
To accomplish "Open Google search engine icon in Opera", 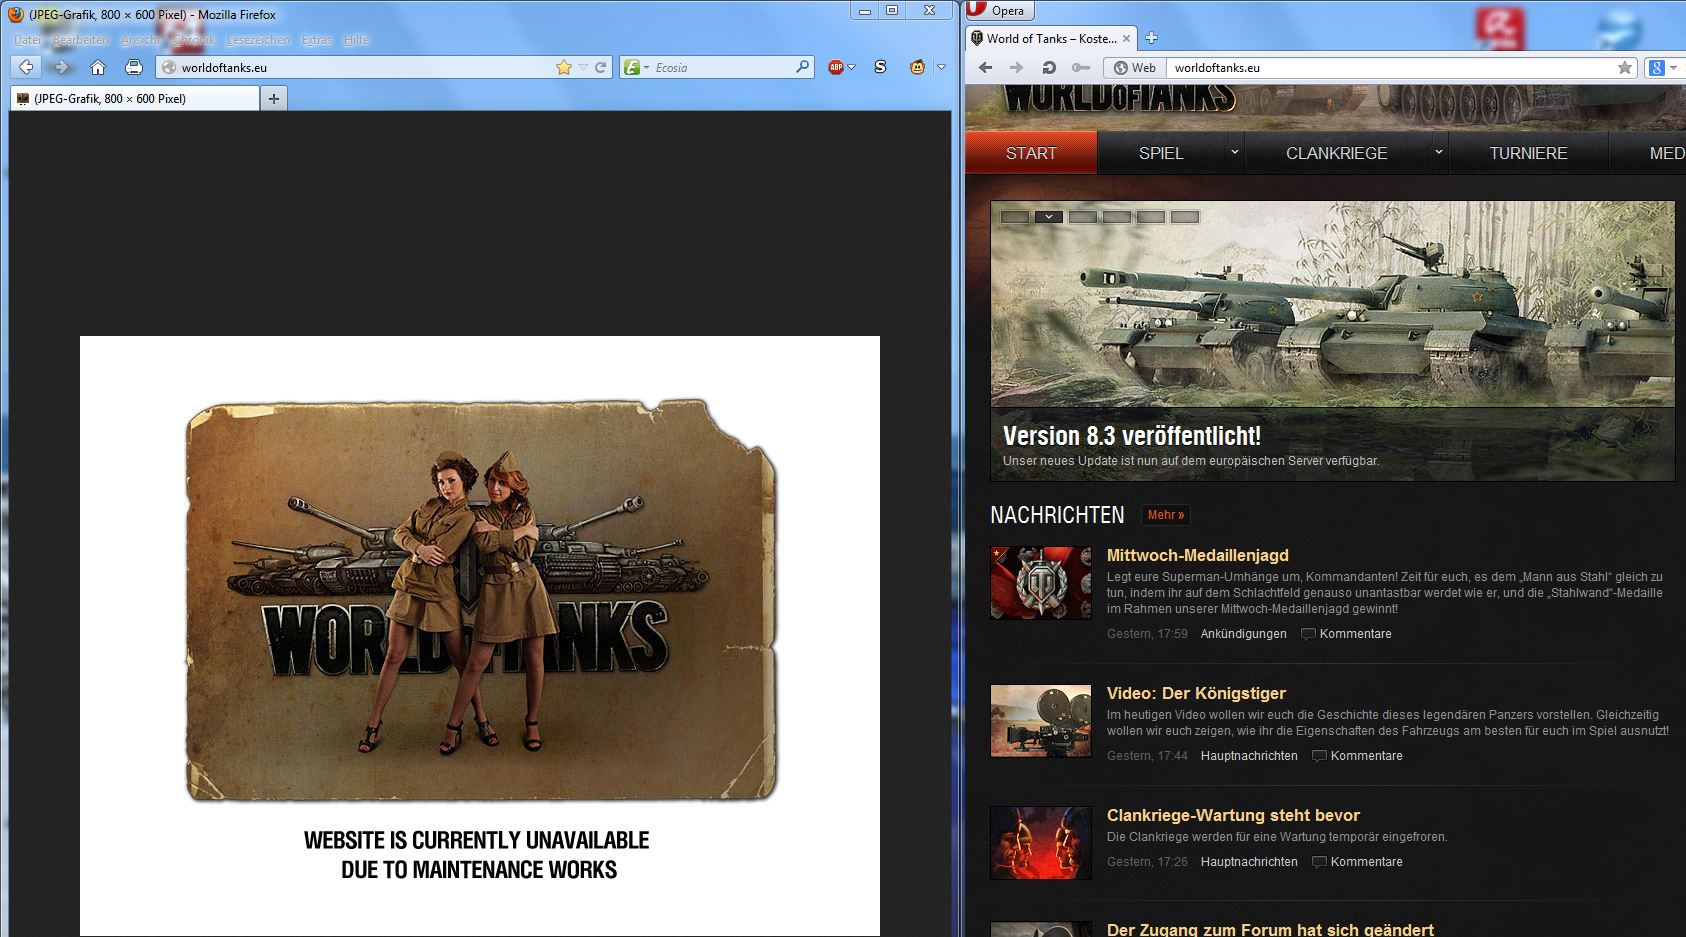I will pyautogui.click(x=1656, y=67).
